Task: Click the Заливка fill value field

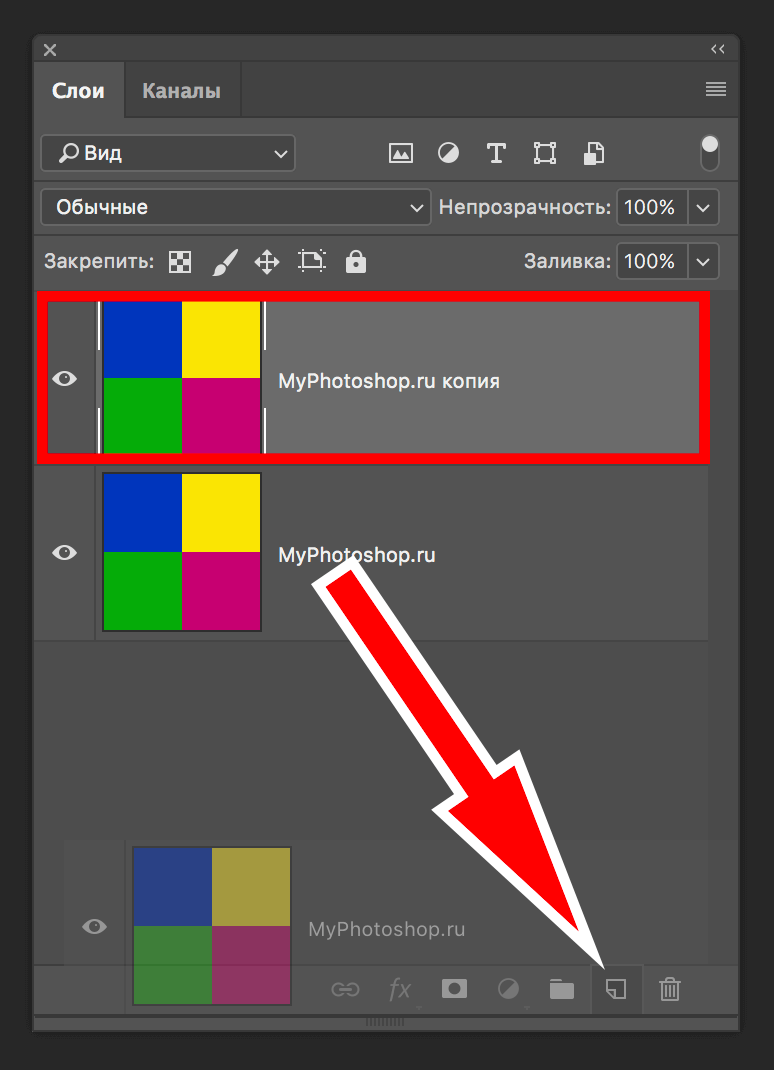Action: click(x=651, y=262)
